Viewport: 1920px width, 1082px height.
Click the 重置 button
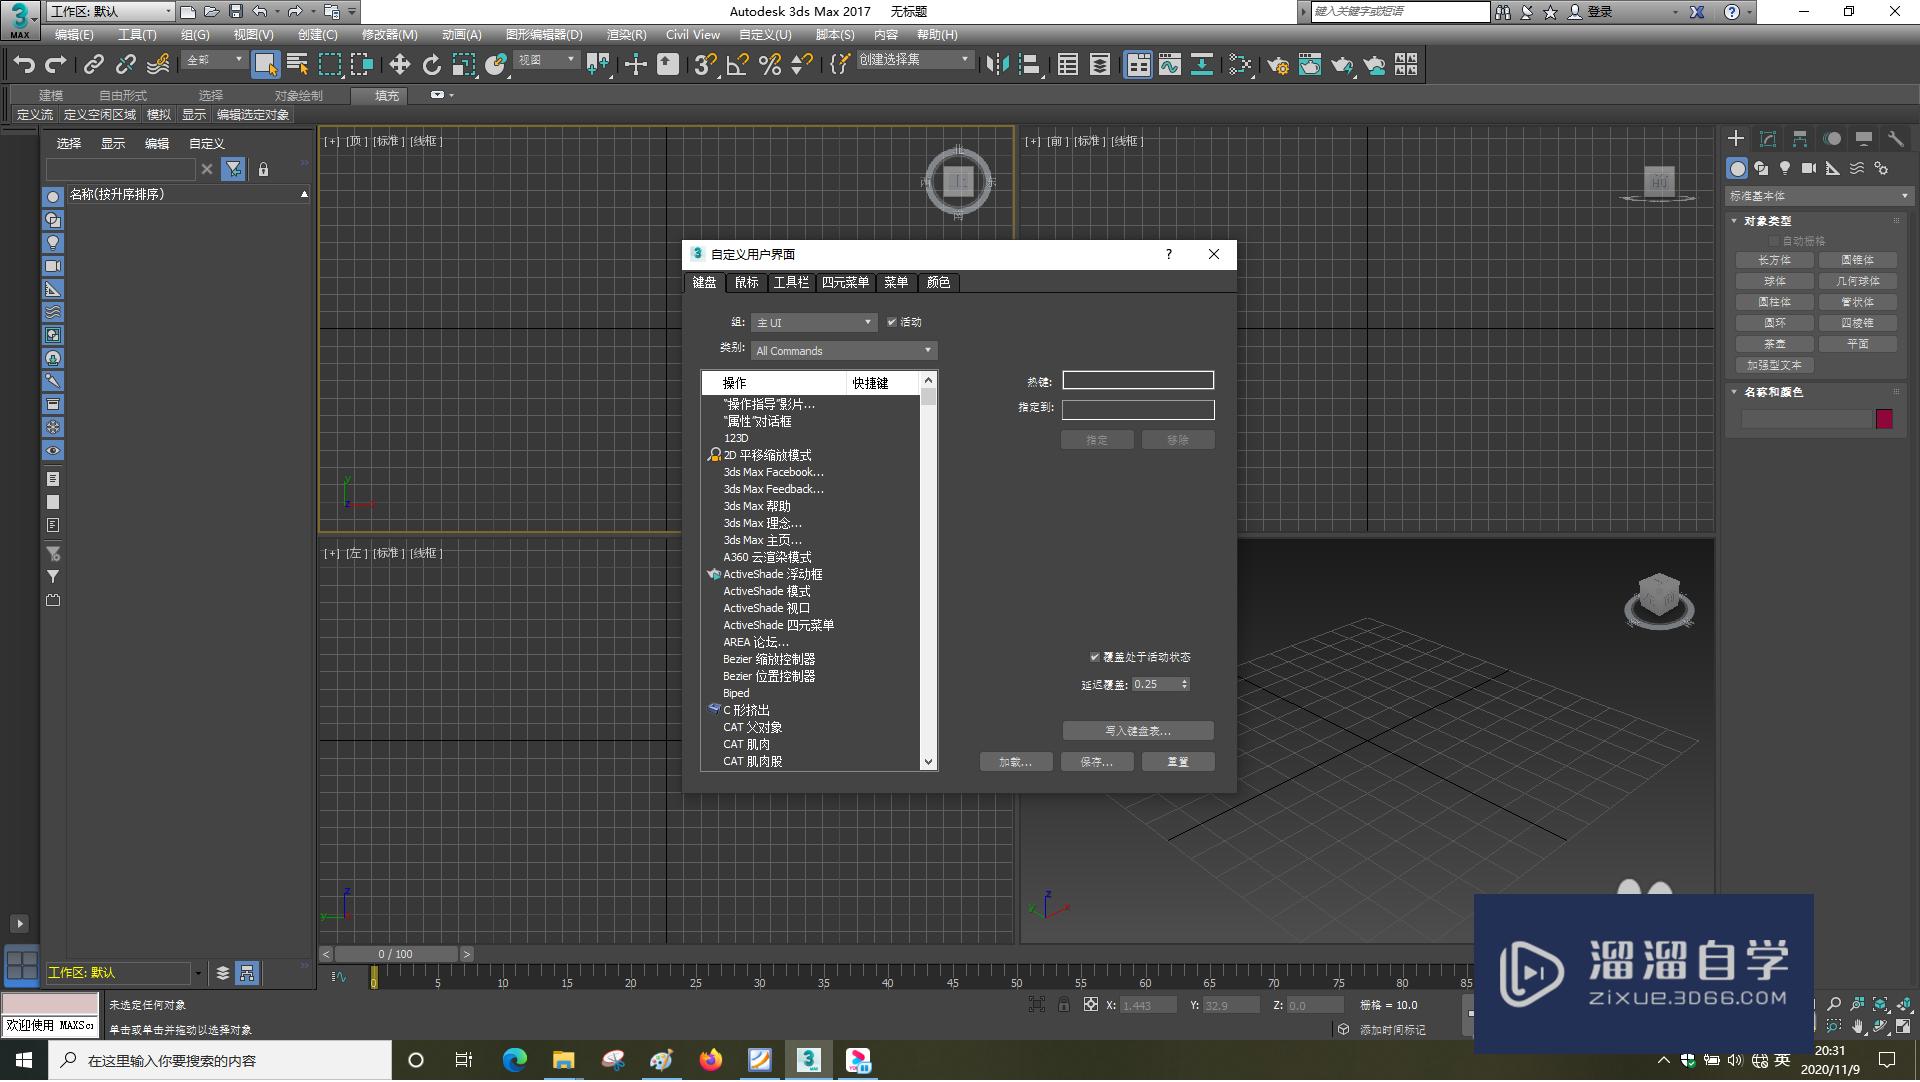click(1178, 762)
